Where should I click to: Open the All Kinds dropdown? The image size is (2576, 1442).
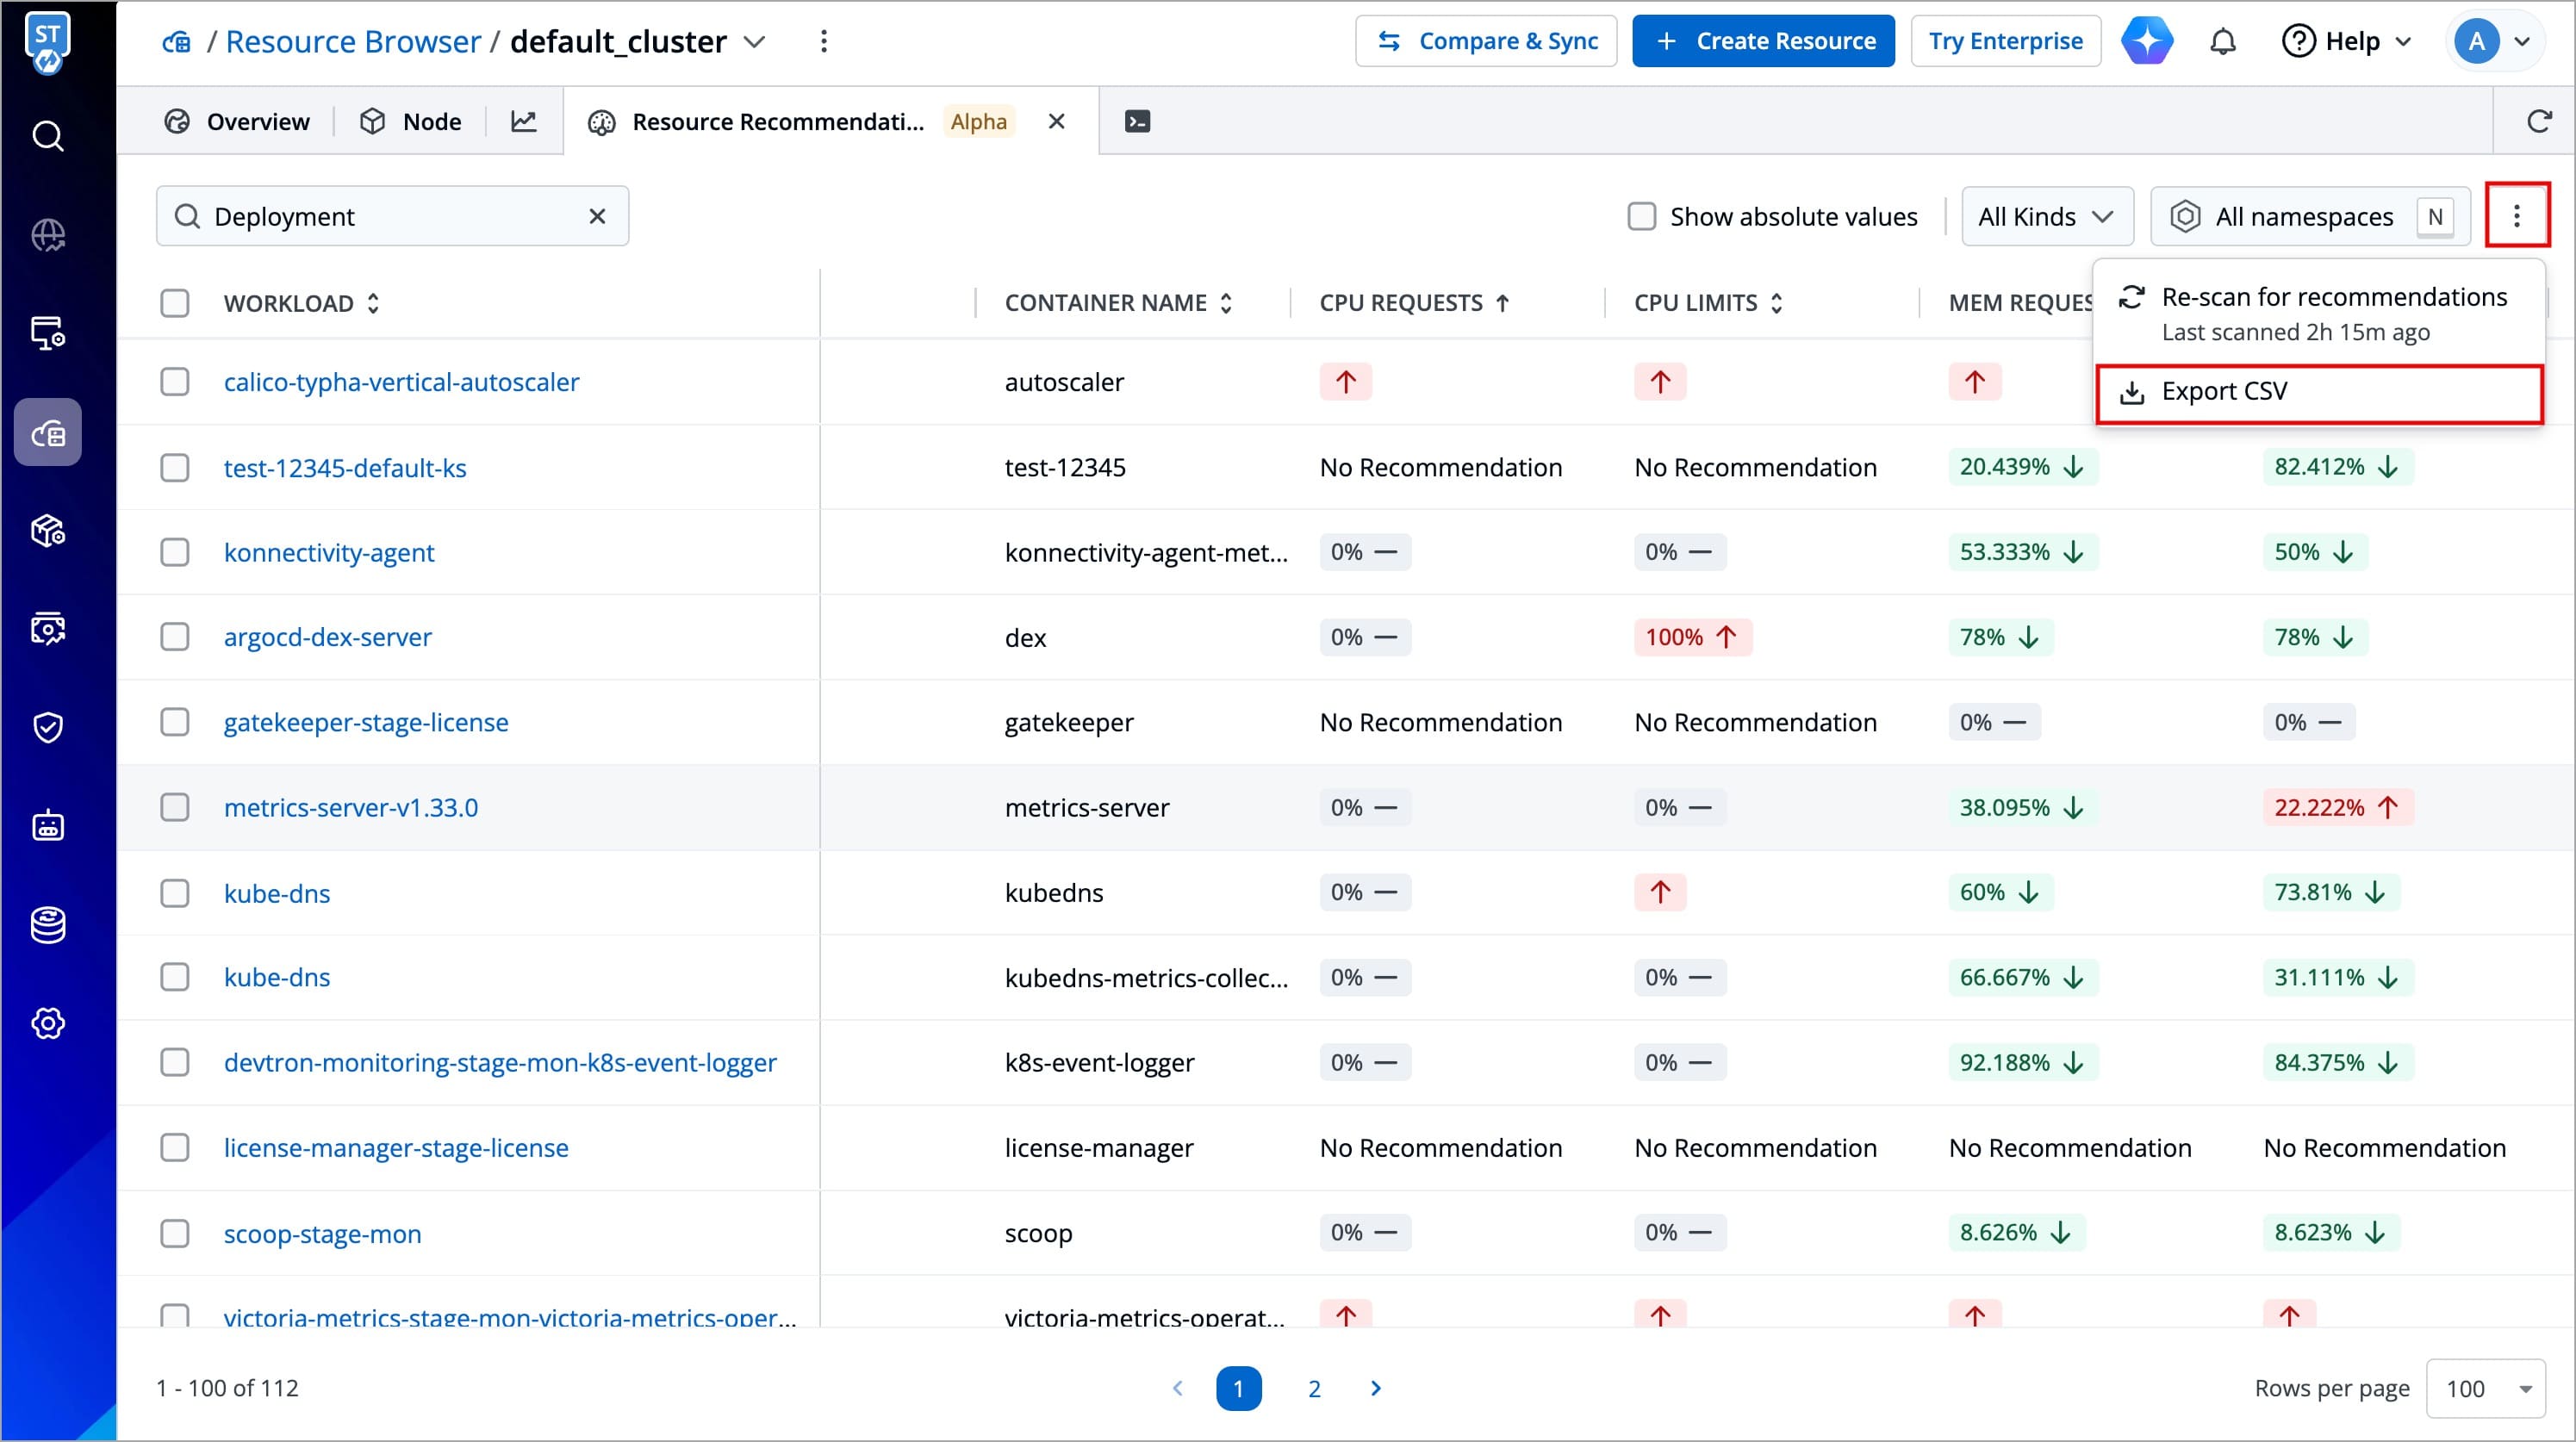(2046, 216)
